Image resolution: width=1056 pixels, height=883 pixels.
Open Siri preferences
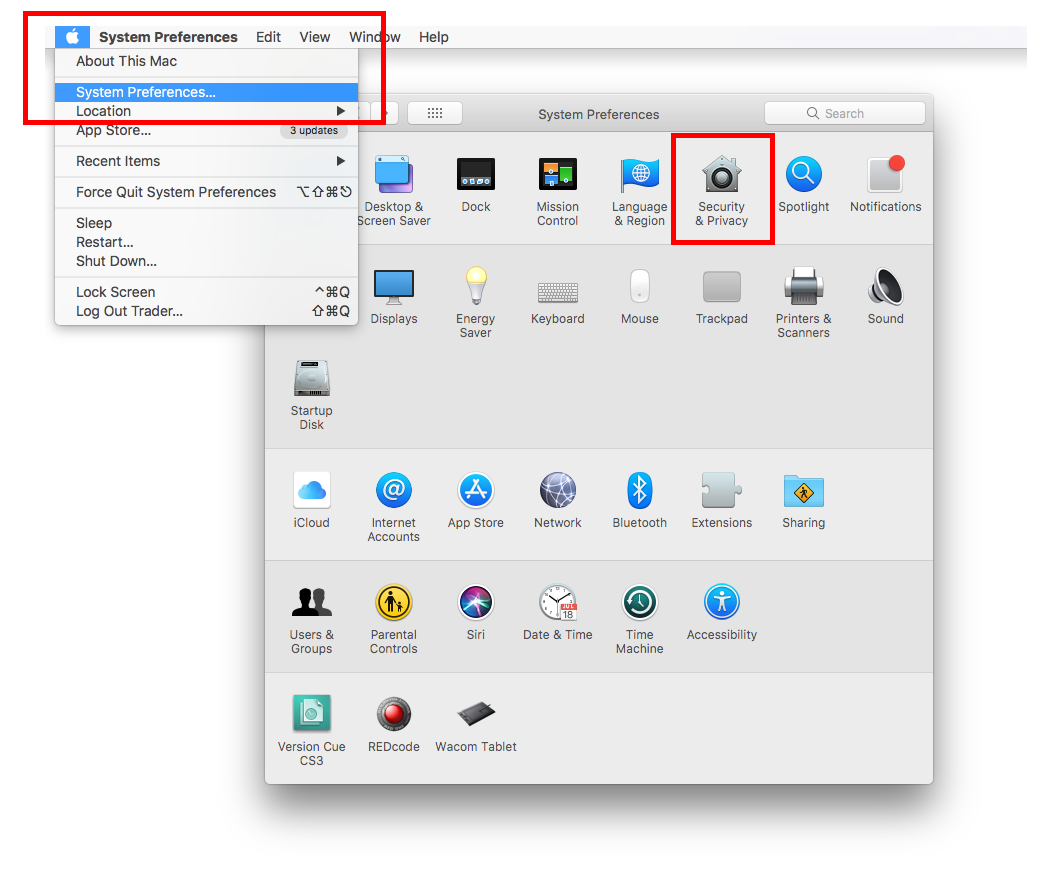pos(476,612)
